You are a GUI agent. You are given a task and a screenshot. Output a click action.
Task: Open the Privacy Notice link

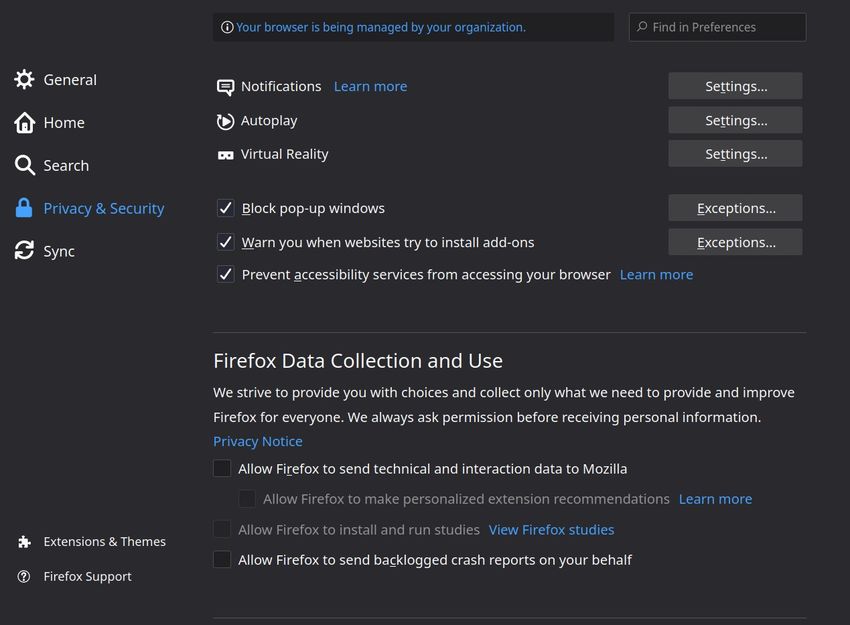point(257,442)
